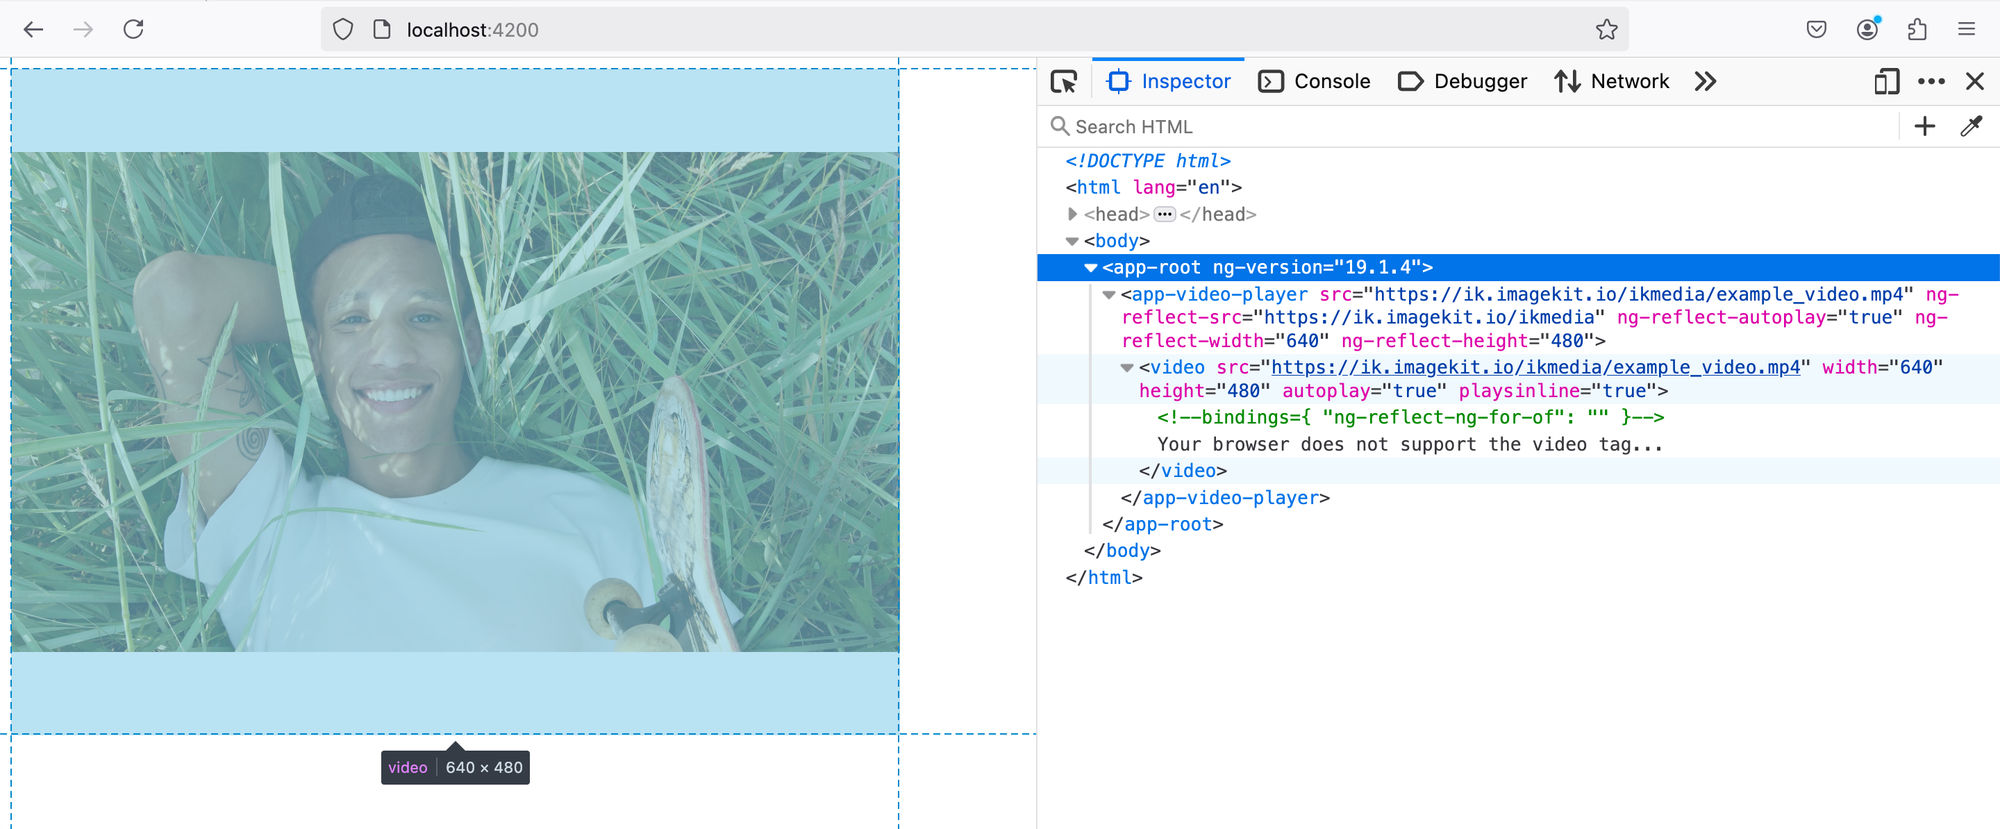
Task: Show more DevTools tabs chevron
Action: tap(1705, 82)
